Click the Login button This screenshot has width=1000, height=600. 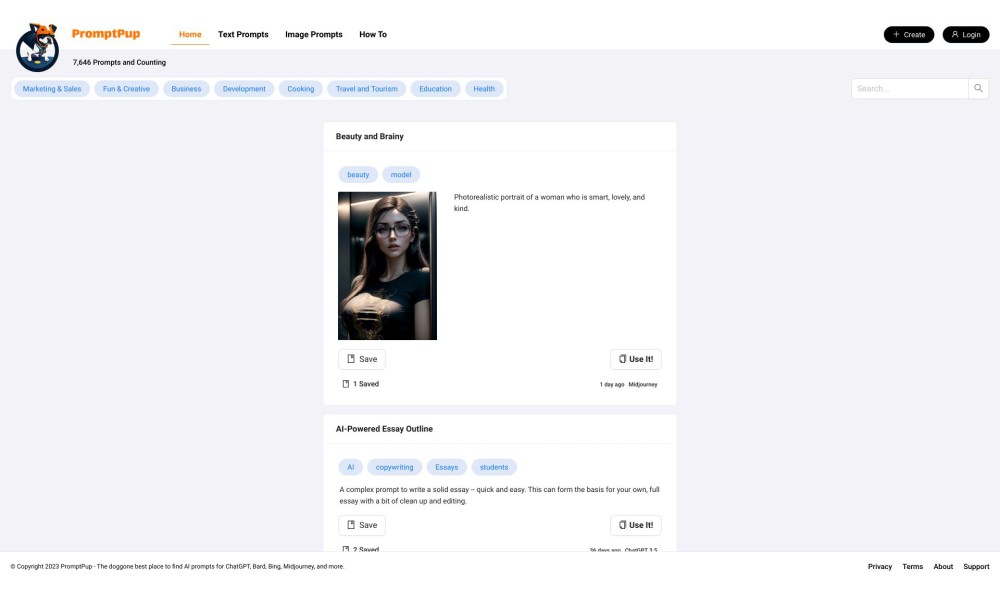pos(966,34)
